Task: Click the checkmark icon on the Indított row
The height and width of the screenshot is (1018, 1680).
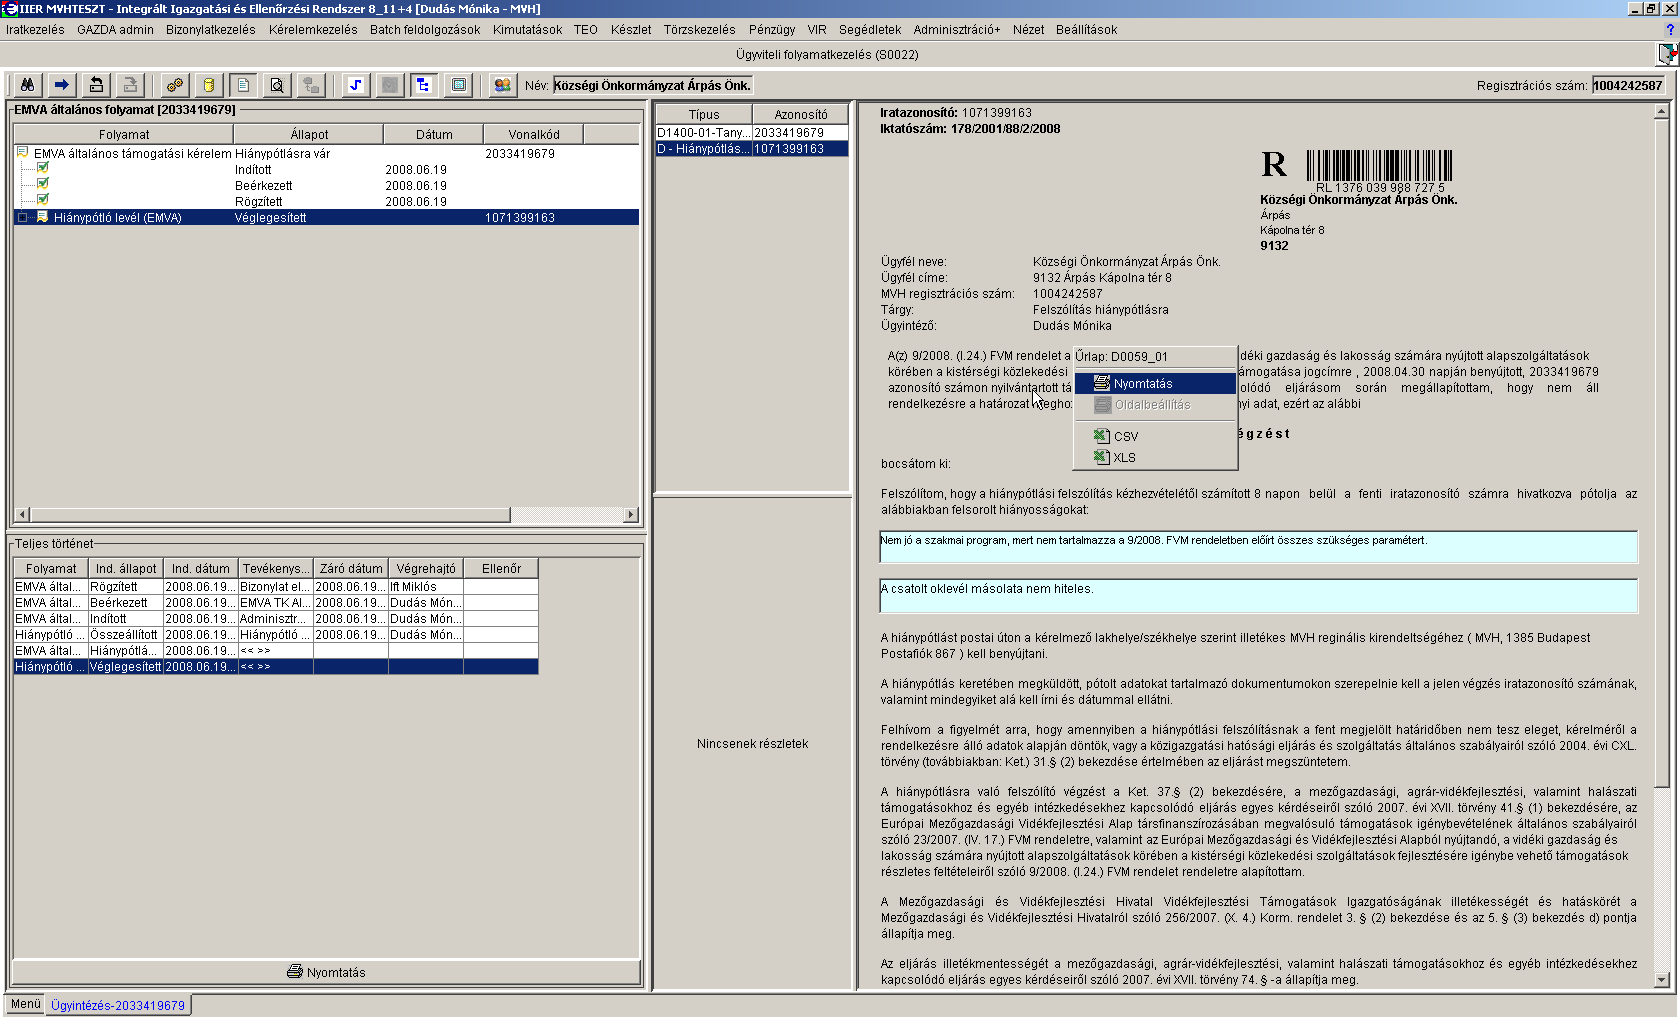Action: [x=42, y=168]
